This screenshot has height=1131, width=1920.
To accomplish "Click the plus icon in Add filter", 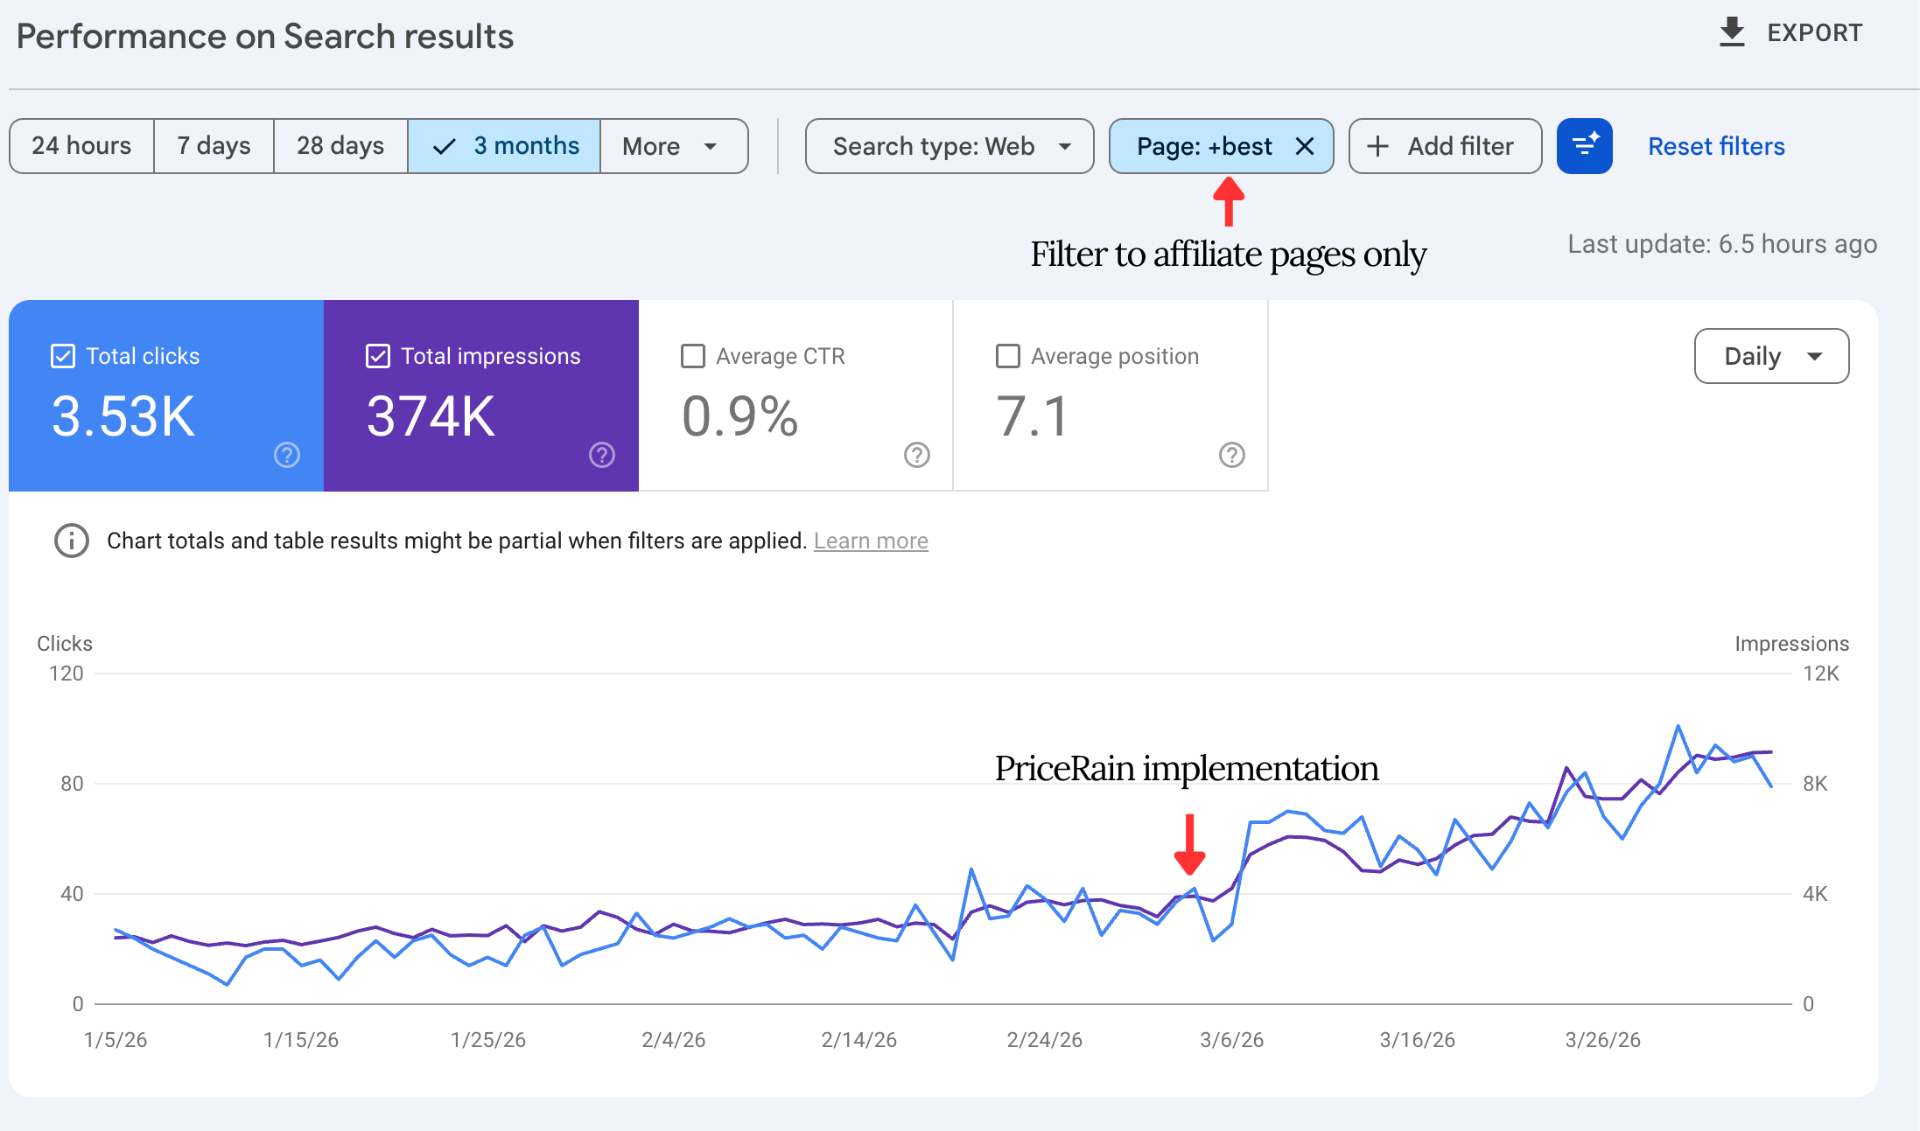I will click(1378, 146).
